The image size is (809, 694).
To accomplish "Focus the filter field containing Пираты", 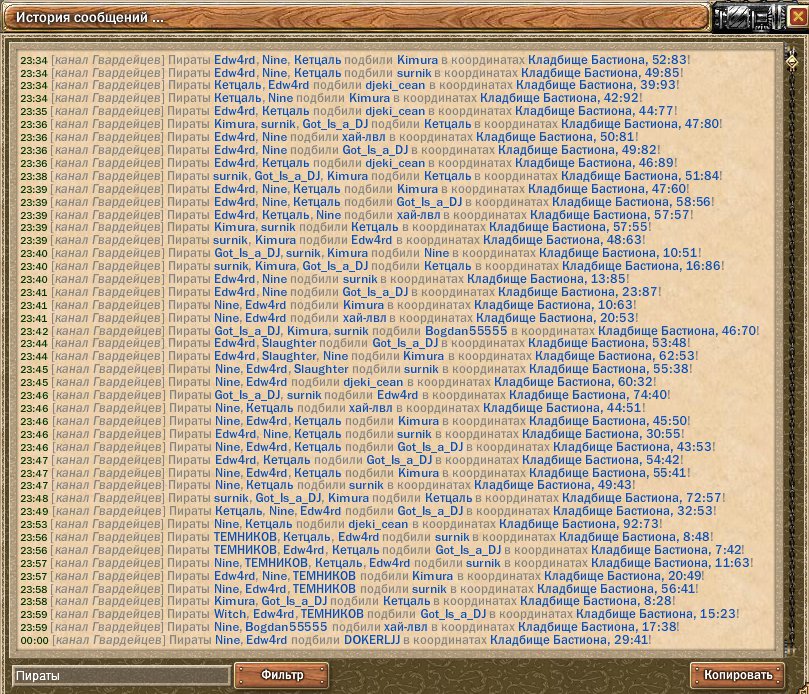I will (x=120, y=676).
